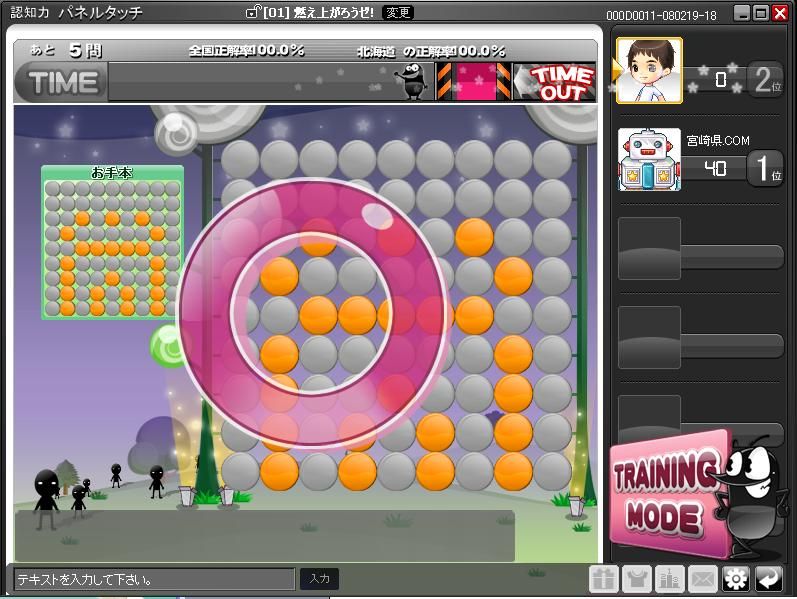Click the score value 40

pyautogui.click(x=715, y=168)
